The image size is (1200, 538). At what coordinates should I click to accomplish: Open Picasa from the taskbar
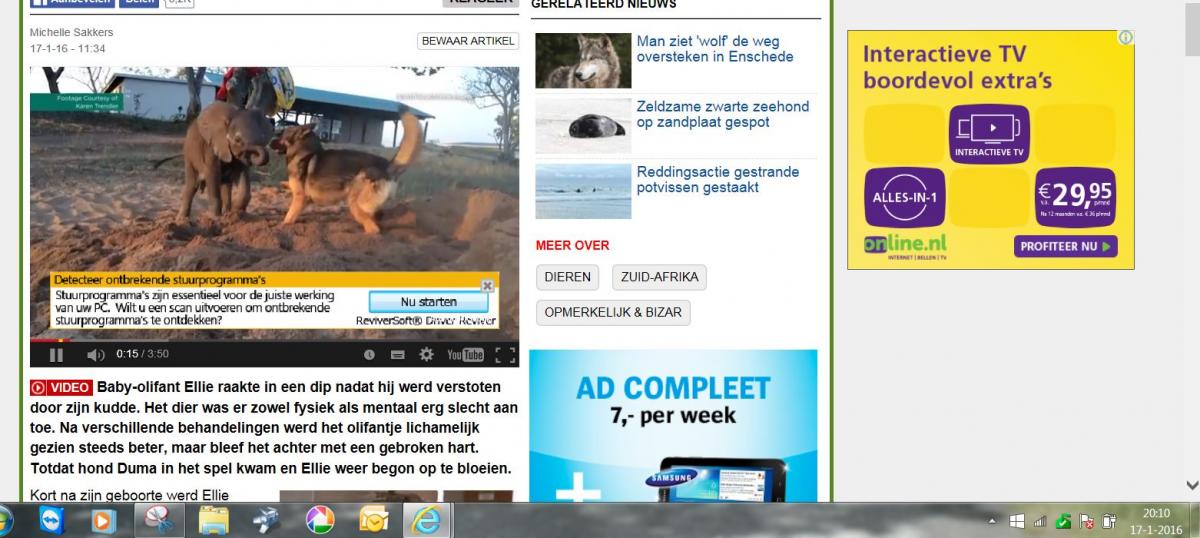tap(319, 520)
